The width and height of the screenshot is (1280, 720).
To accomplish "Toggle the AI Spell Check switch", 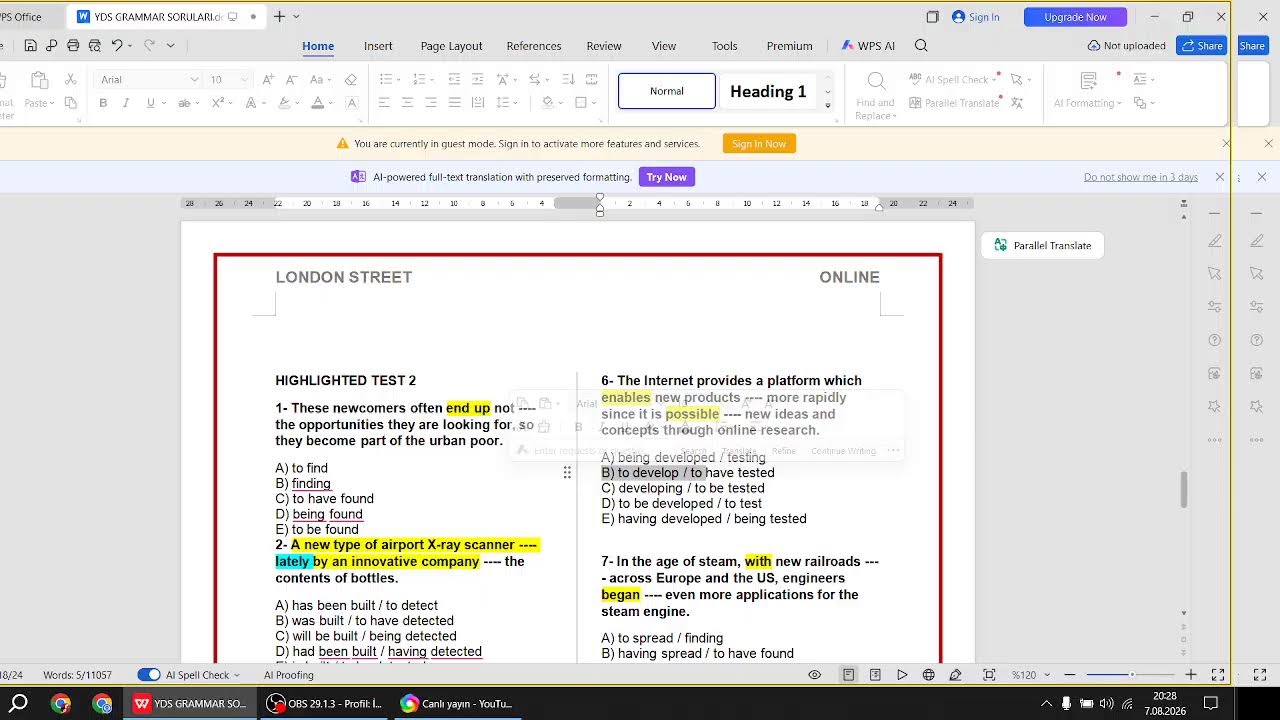I will point(148,675).
